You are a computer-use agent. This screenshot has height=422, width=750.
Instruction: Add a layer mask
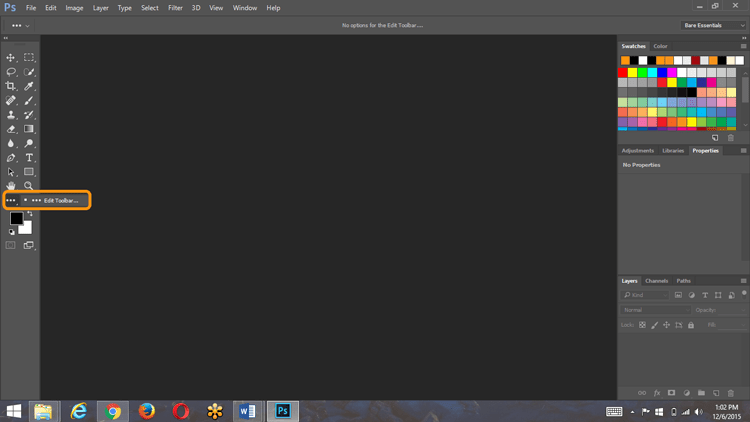[x=672, y=393]
